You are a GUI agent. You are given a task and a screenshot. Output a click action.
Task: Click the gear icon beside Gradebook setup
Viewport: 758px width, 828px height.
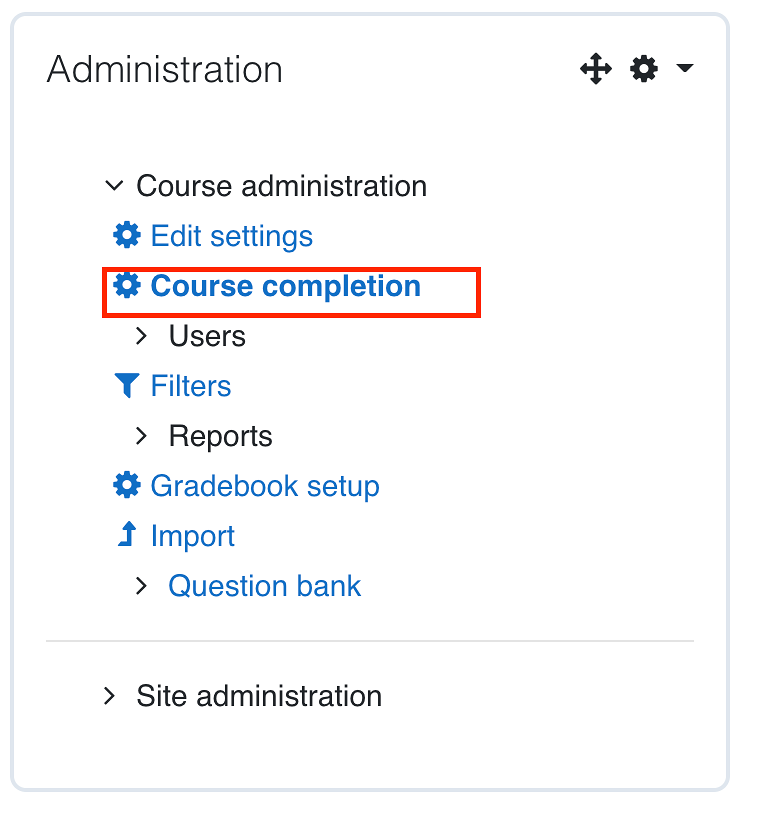point(127,485)
